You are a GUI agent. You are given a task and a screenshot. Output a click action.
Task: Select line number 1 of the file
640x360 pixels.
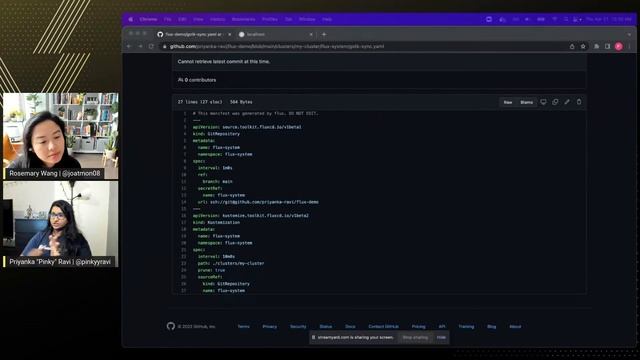(x=184, y=113)
